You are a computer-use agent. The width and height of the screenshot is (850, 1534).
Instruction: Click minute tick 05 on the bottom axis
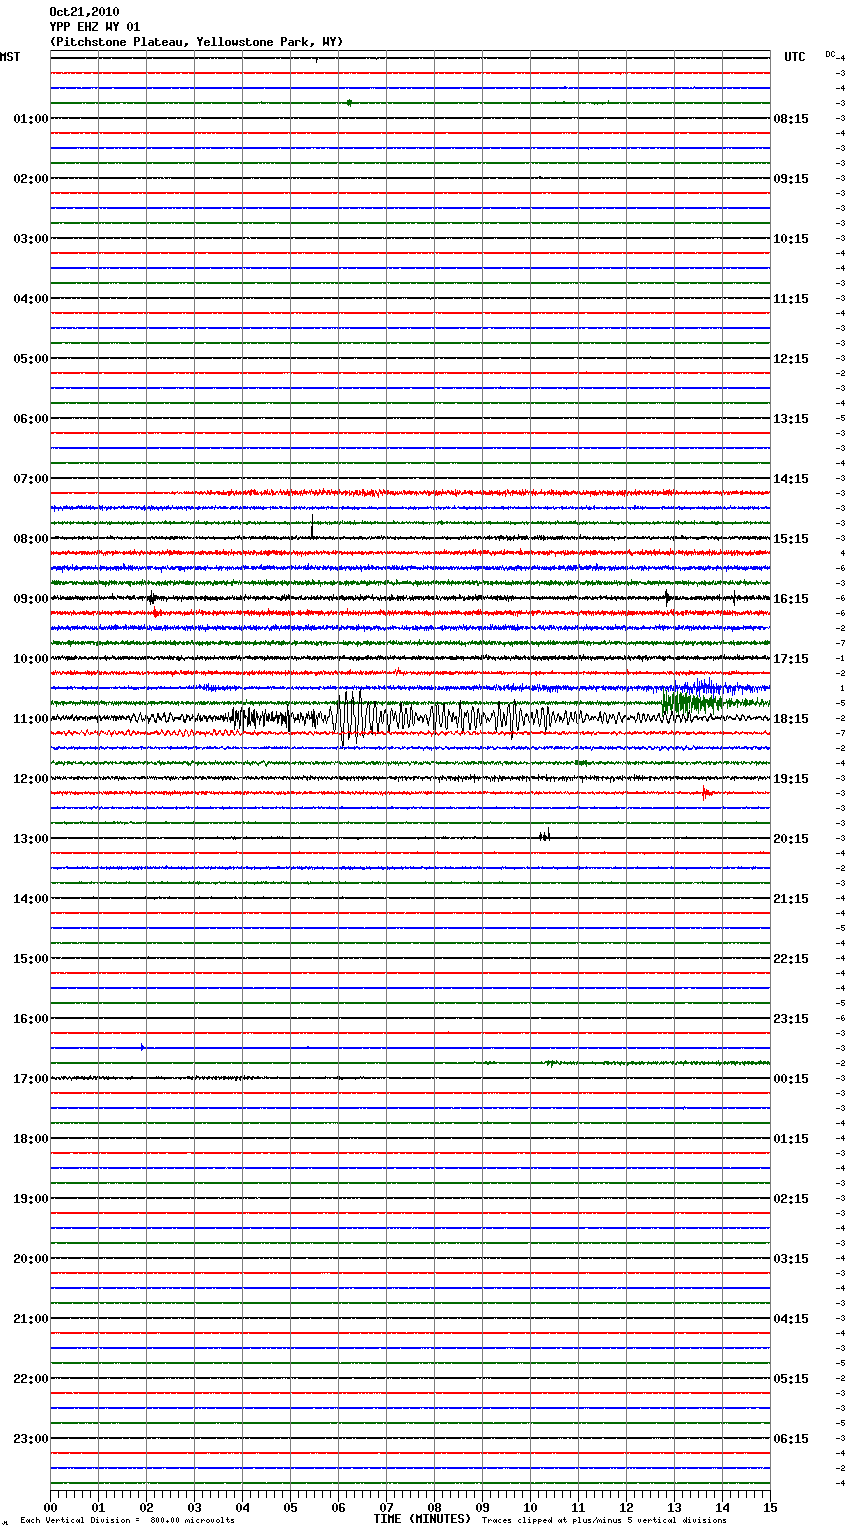tap(290, 1507)
